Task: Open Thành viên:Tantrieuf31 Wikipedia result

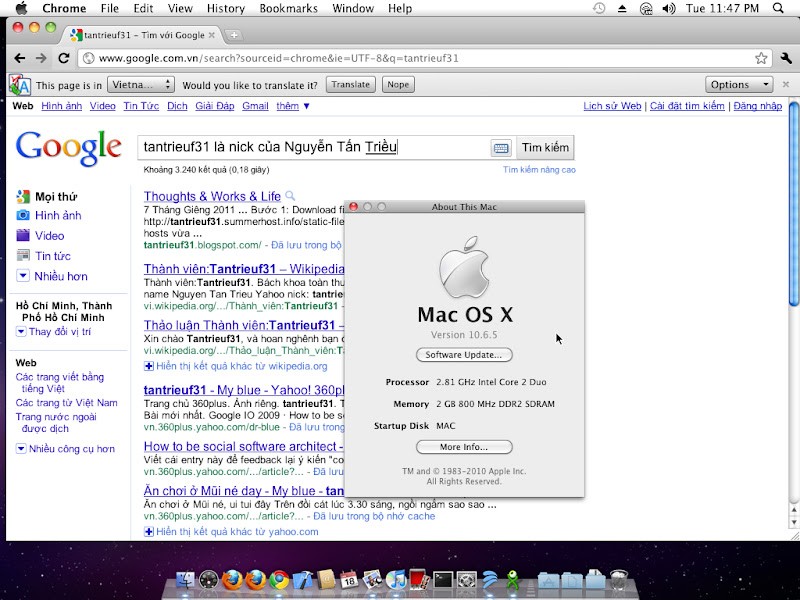Action: tap(244, 269)
